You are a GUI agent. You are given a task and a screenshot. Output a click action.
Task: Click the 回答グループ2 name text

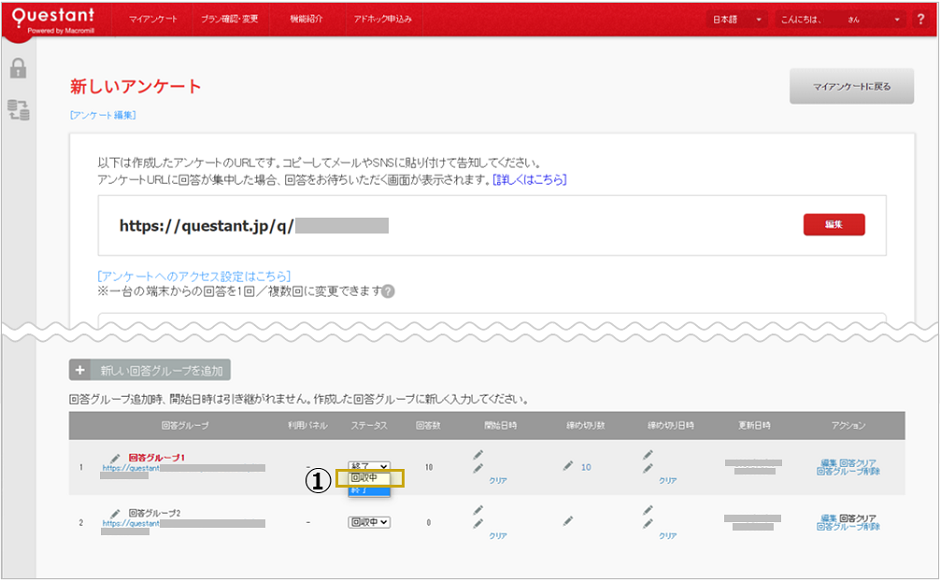155,513
